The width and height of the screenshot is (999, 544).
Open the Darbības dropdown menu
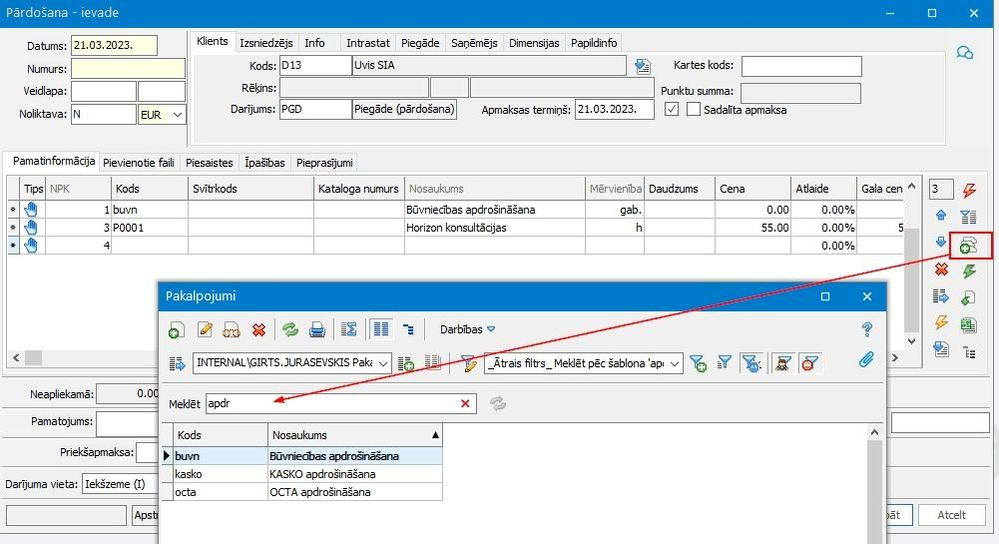click(x=467, y=329)
